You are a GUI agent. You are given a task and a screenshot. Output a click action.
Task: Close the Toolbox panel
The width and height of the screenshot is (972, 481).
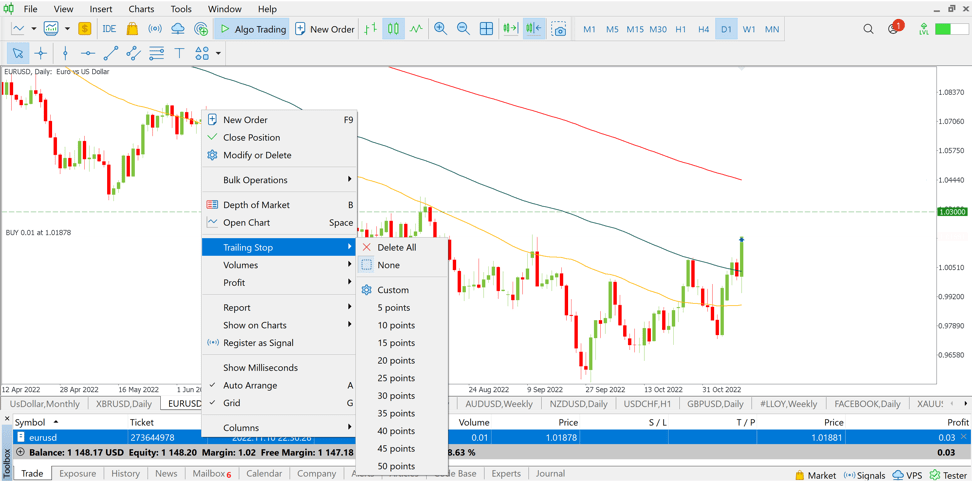click(x=7, y=418)
